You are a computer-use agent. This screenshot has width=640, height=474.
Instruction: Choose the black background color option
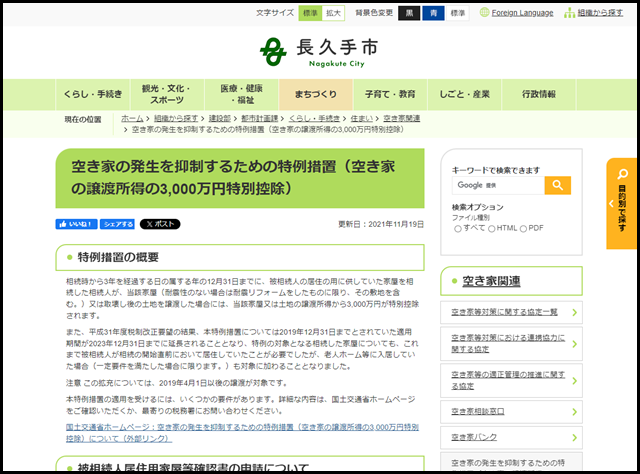tap(409, 13)
